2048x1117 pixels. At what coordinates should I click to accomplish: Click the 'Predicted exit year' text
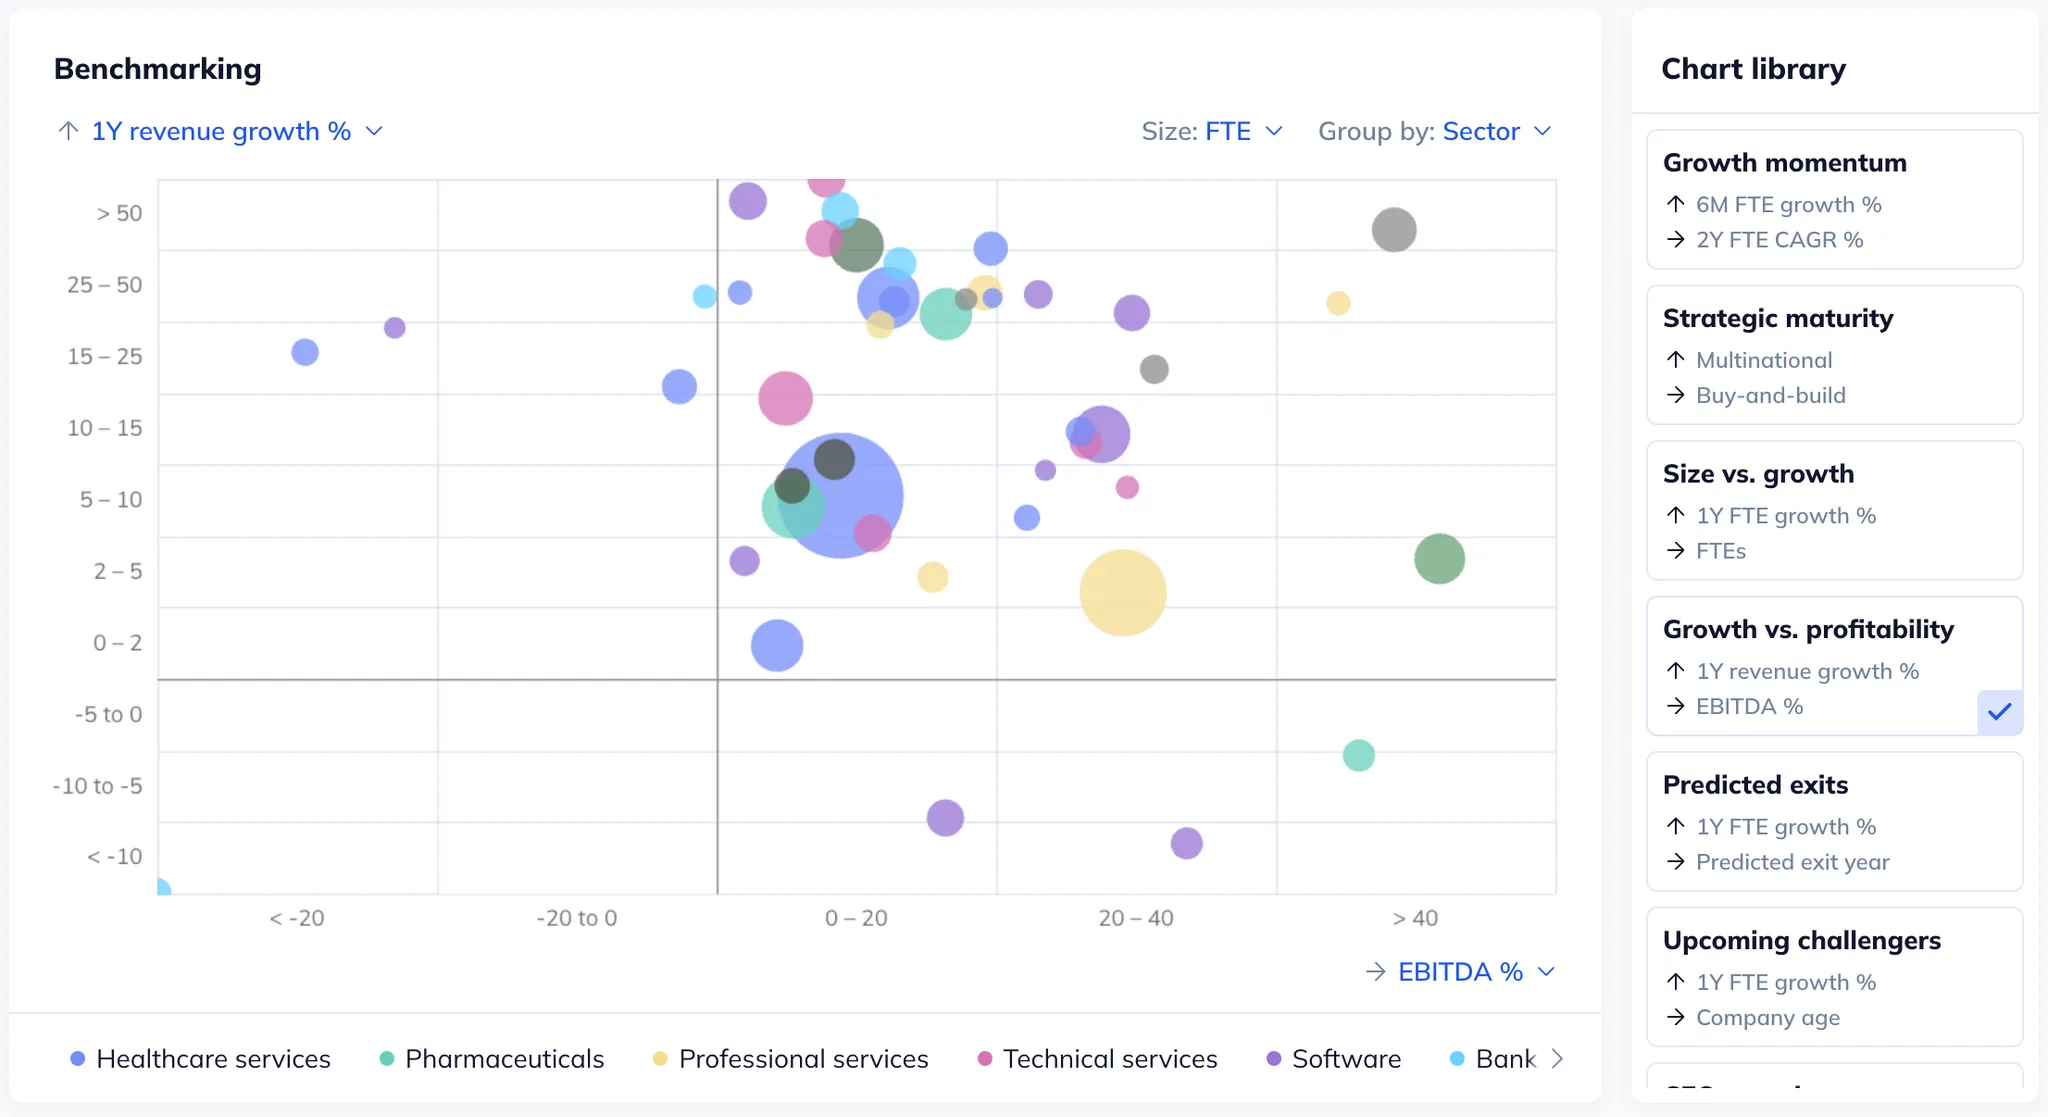1793,861
